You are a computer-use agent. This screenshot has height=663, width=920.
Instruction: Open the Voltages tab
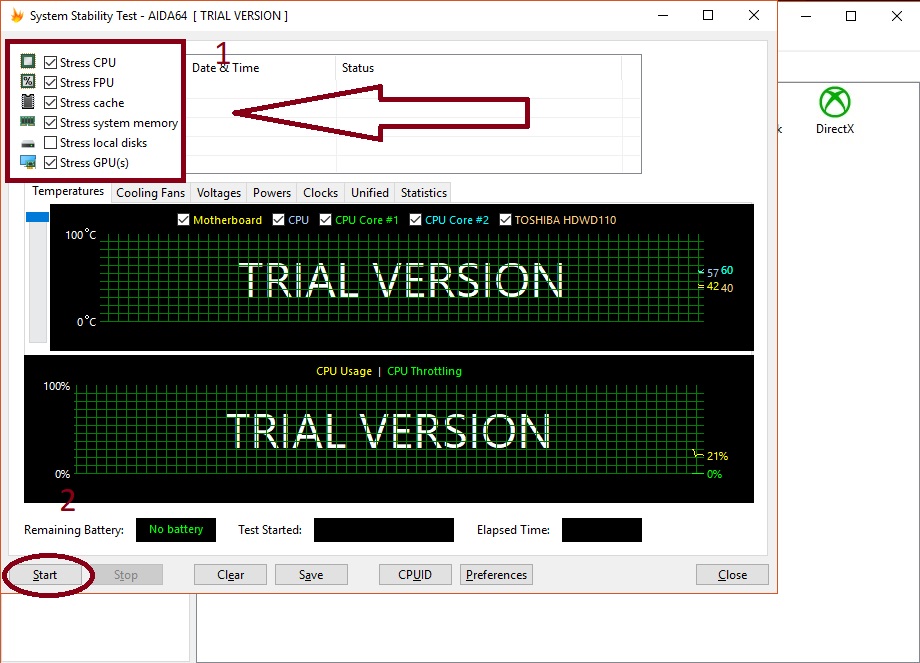pos(218,193)
